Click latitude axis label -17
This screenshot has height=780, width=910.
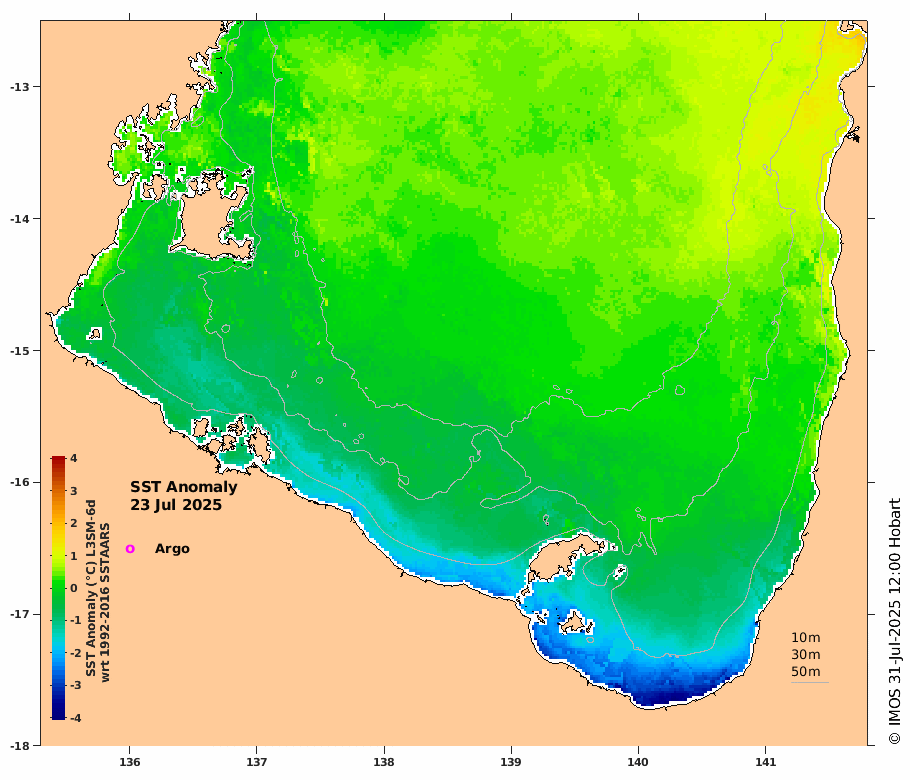pos(20,614)
